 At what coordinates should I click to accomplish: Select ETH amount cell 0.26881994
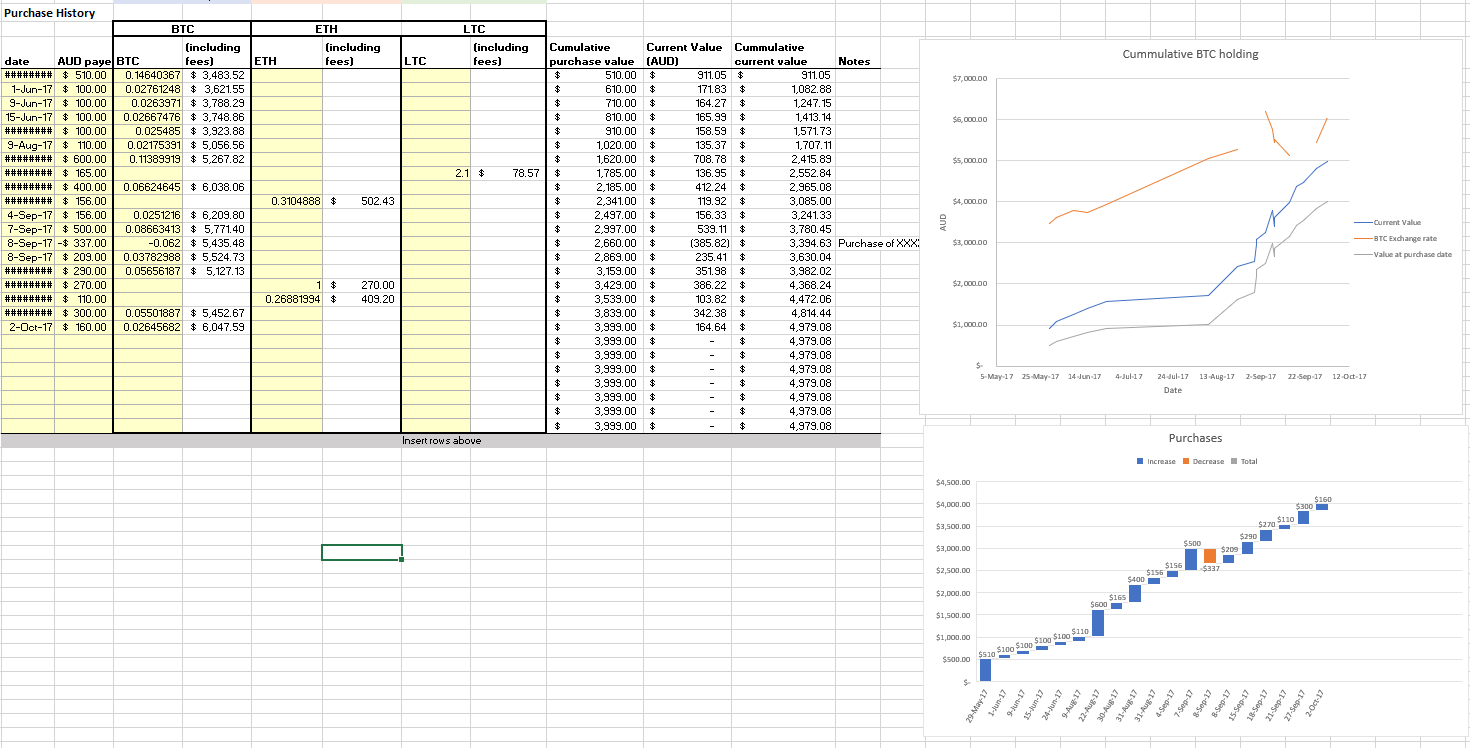coord(287,299)
